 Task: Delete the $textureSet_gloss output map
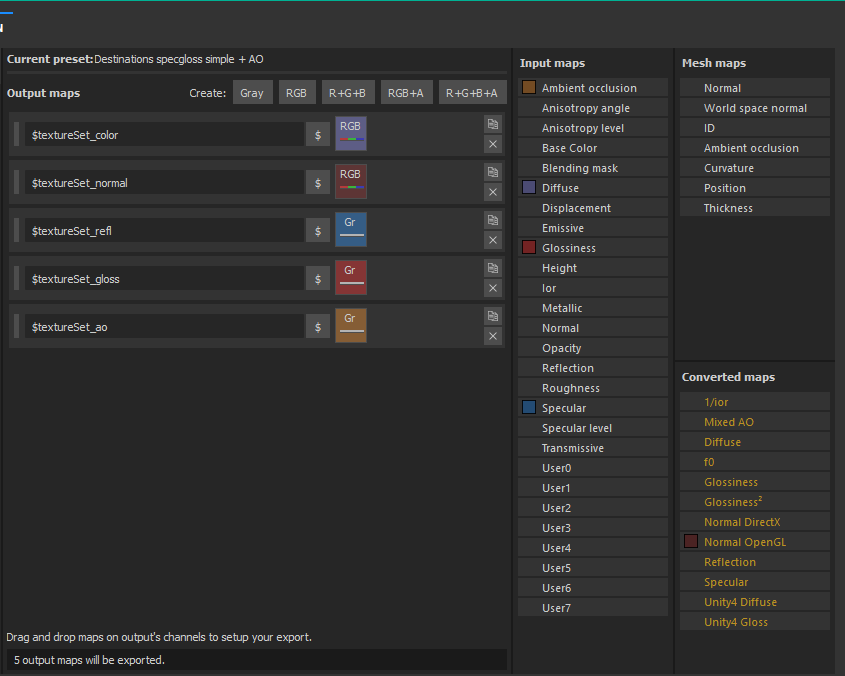tap(493, 288)
